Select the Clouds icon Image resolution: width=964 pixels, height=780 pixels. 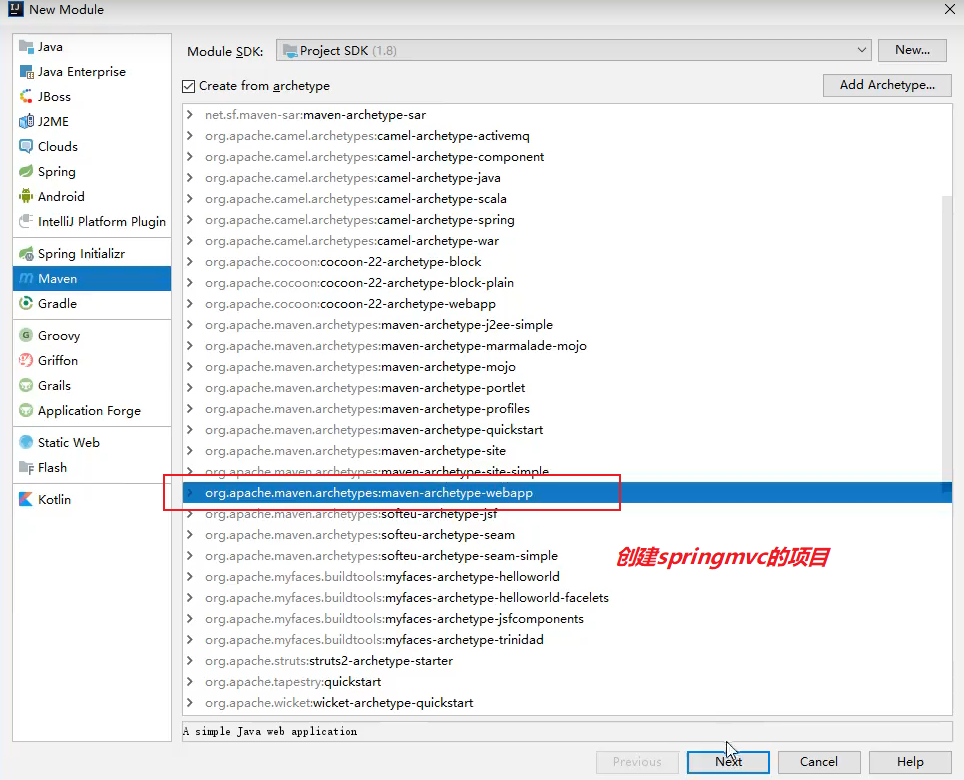click(x=26, y=146)
